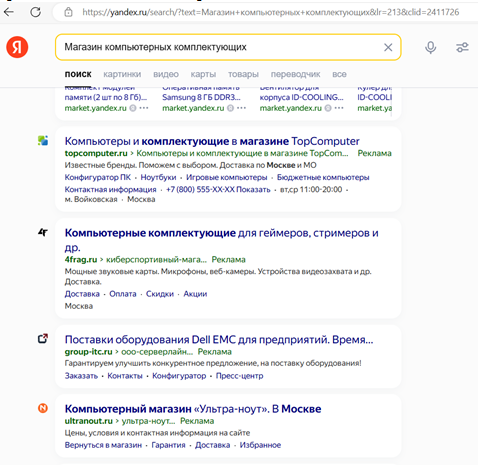Click the group-itc external link favicon

point(43,339)
